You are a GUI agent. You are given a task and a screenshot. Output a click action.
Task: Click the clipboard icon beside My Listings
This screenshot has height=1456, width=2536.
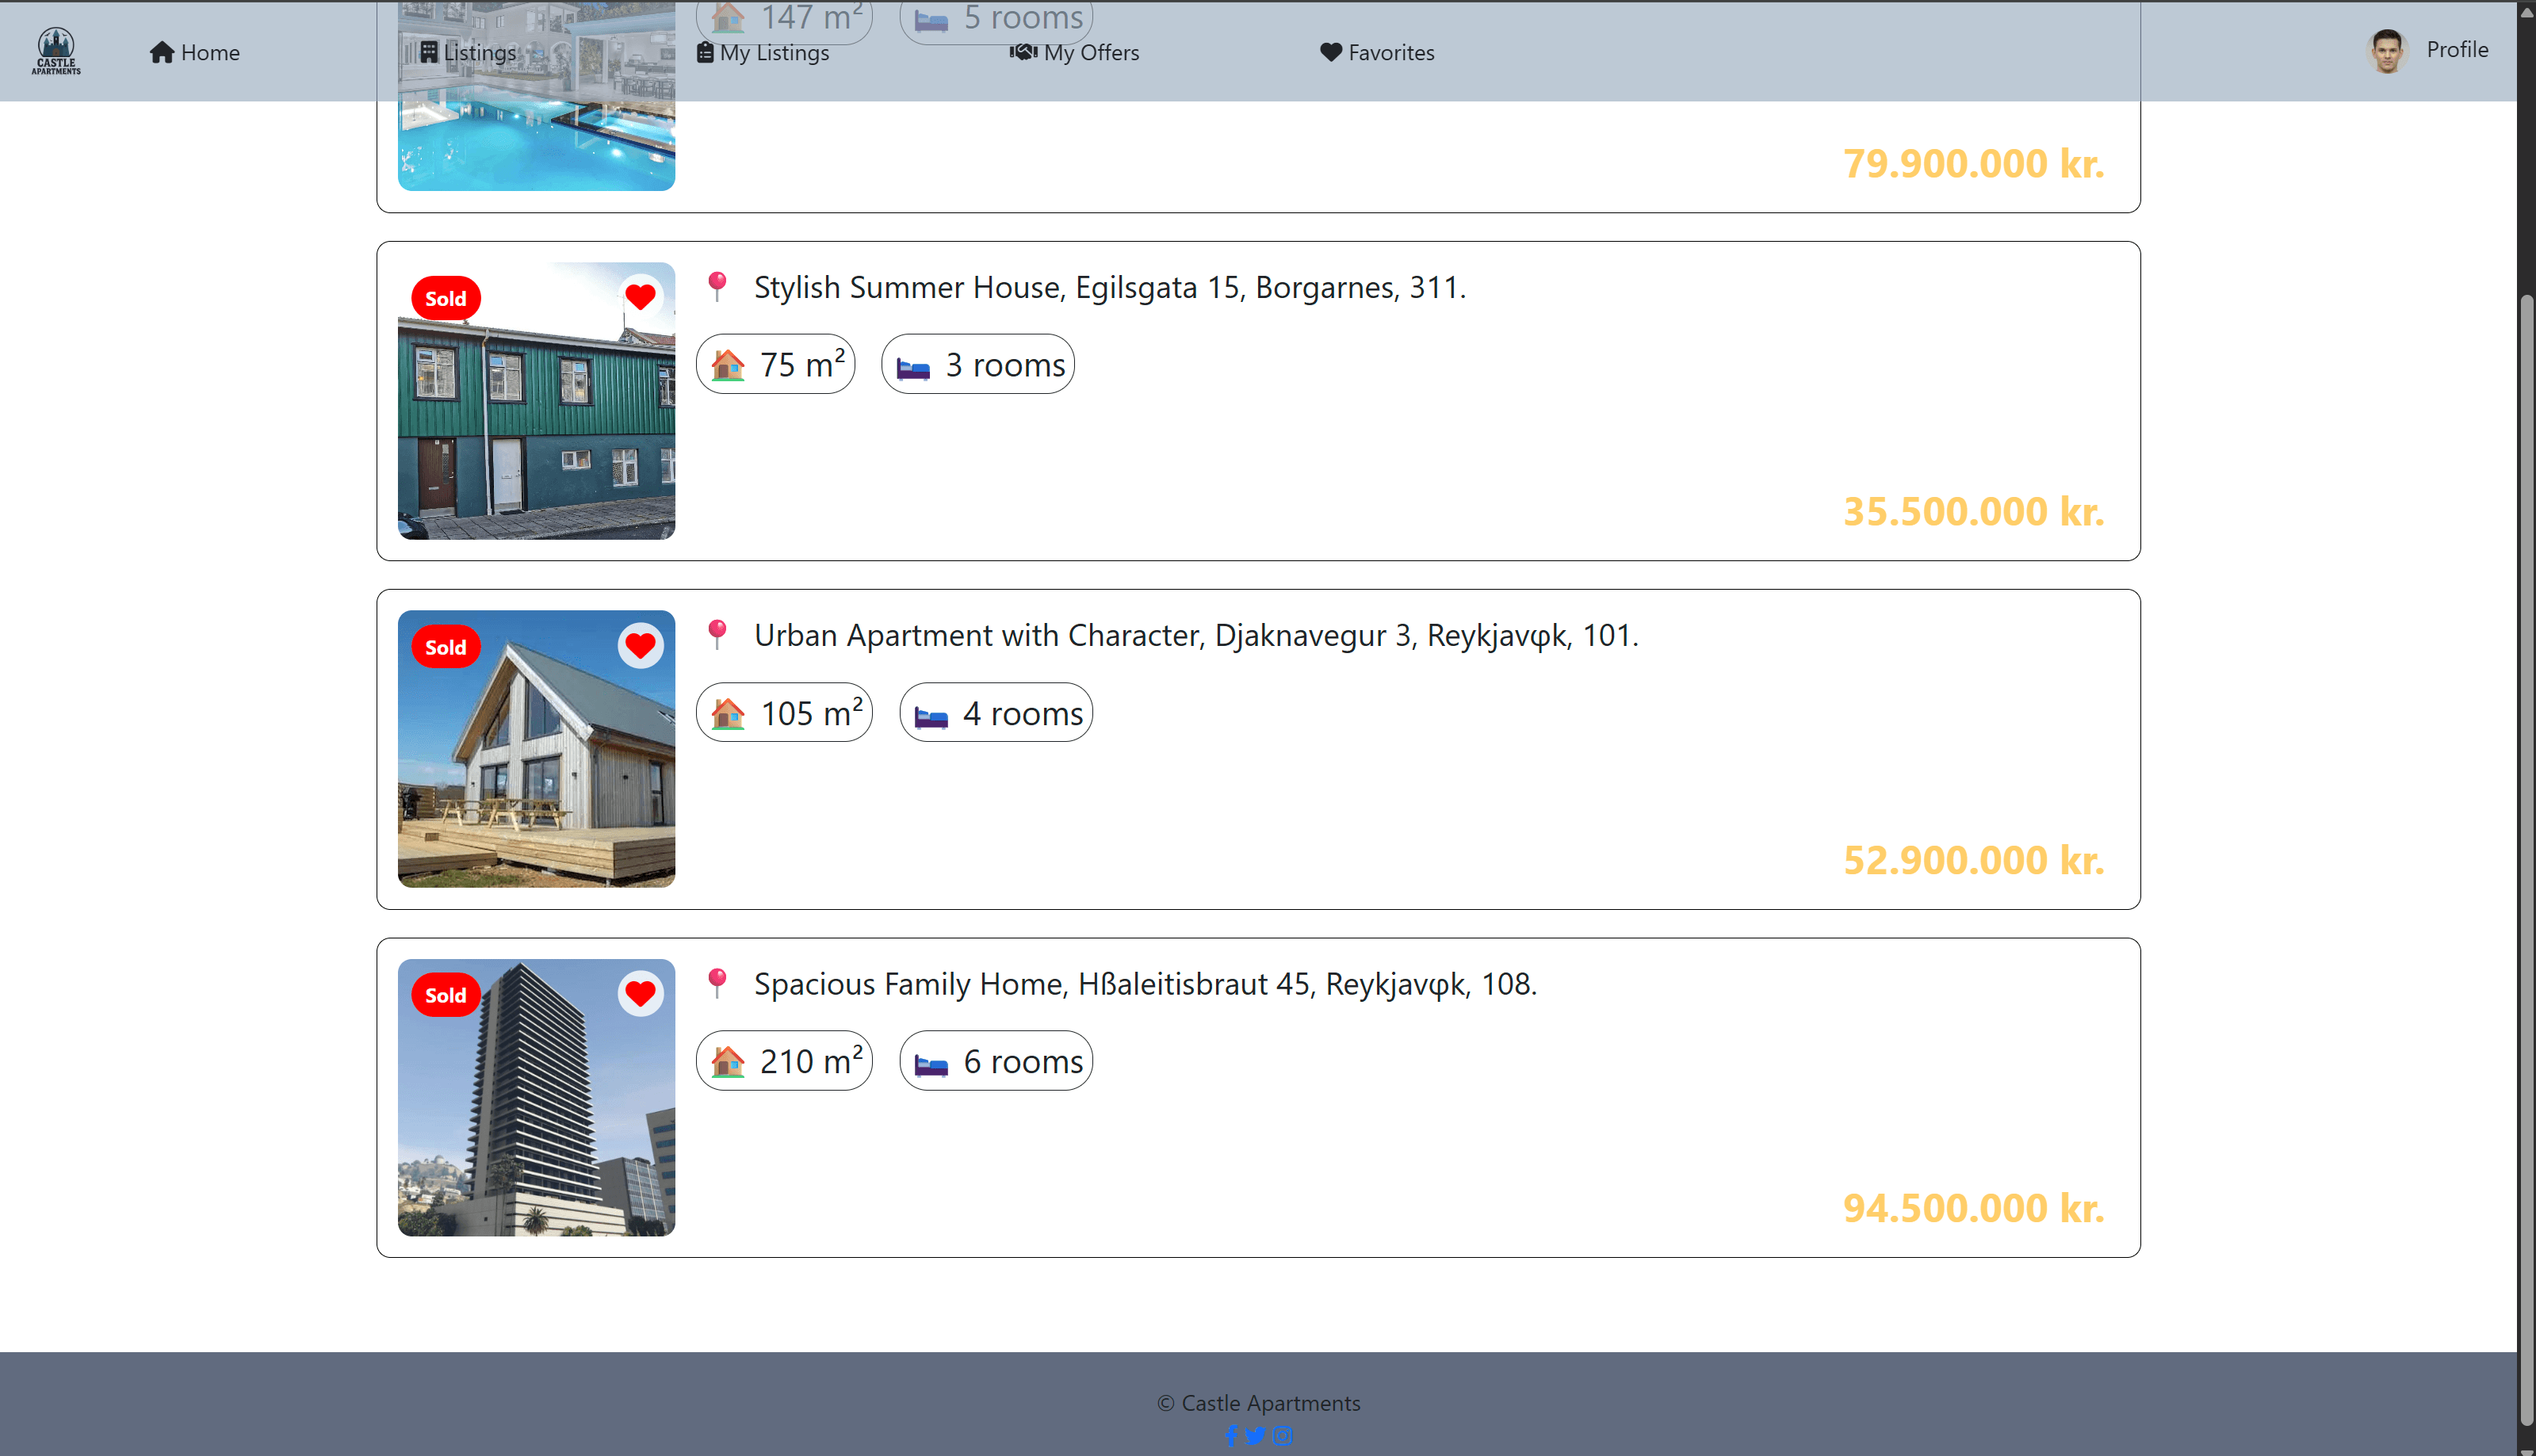tap(705, 52)
